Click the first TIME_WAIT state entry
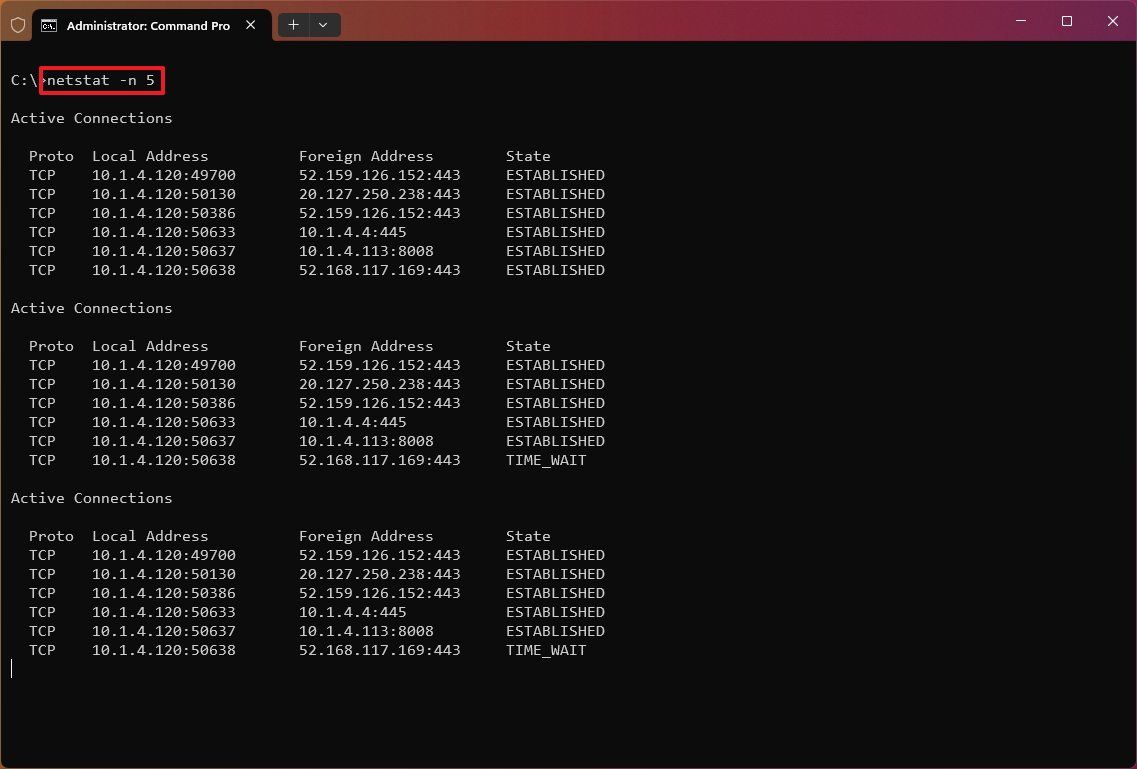This screenshot has height=769, width=1137. 546,460
